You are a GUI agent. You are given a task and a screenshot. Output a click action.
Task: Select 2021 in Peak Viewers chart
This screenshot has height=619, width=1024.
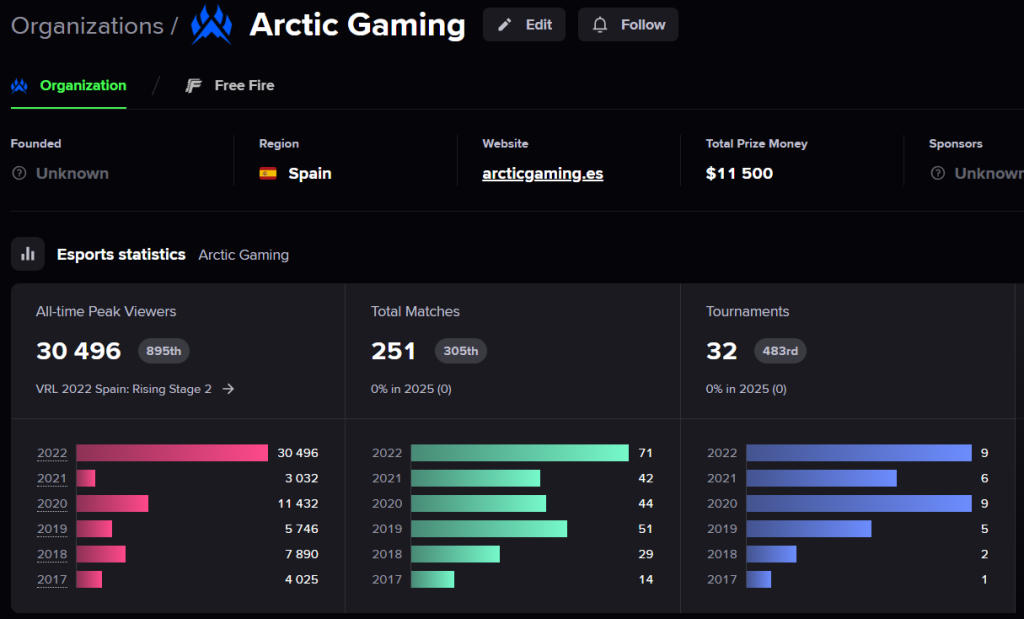[52, 478]
